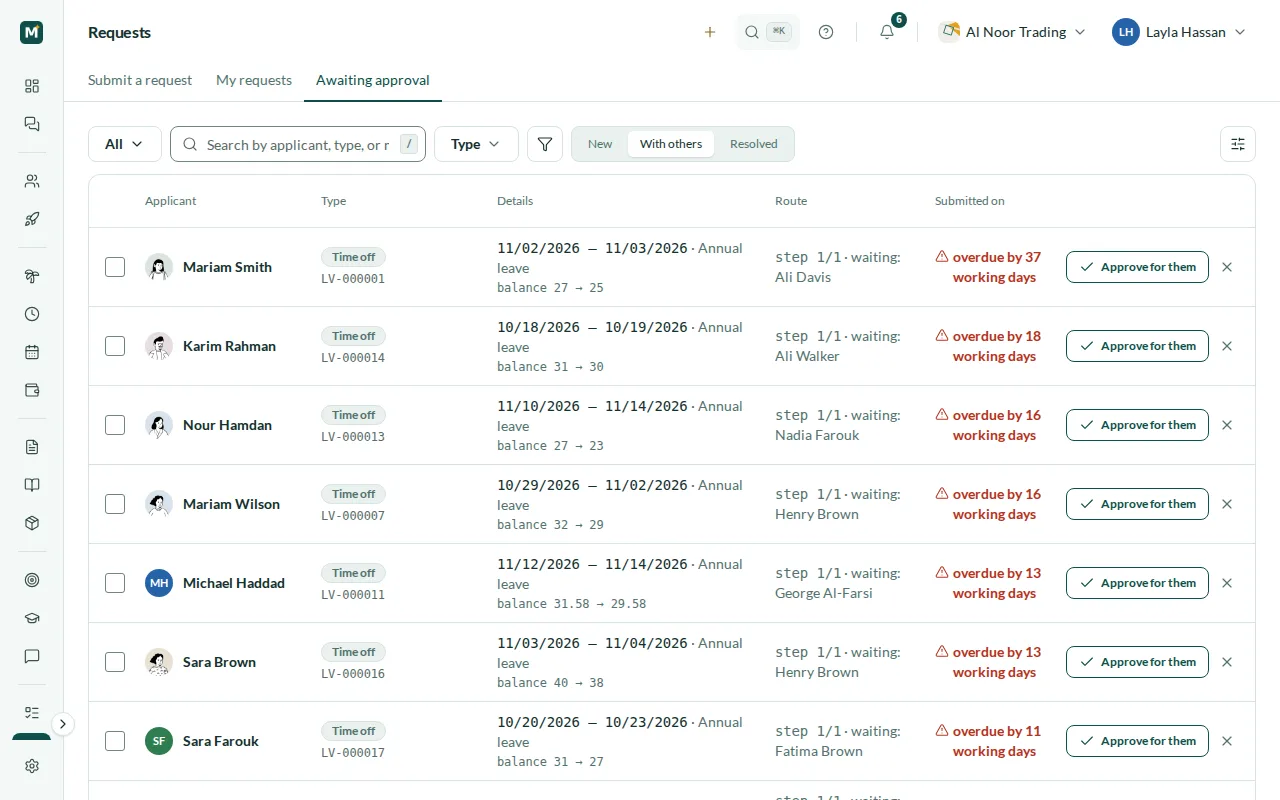The width and height of the screenshot is (1280, 800).
Task: Focus the search by applicant field
Action: pos(298,144)
